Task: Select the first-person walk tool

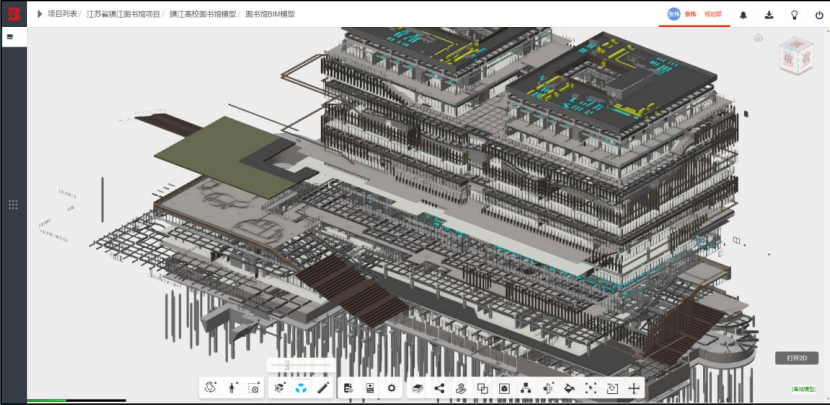Action: pyautogui.click(x=232, y=388)
